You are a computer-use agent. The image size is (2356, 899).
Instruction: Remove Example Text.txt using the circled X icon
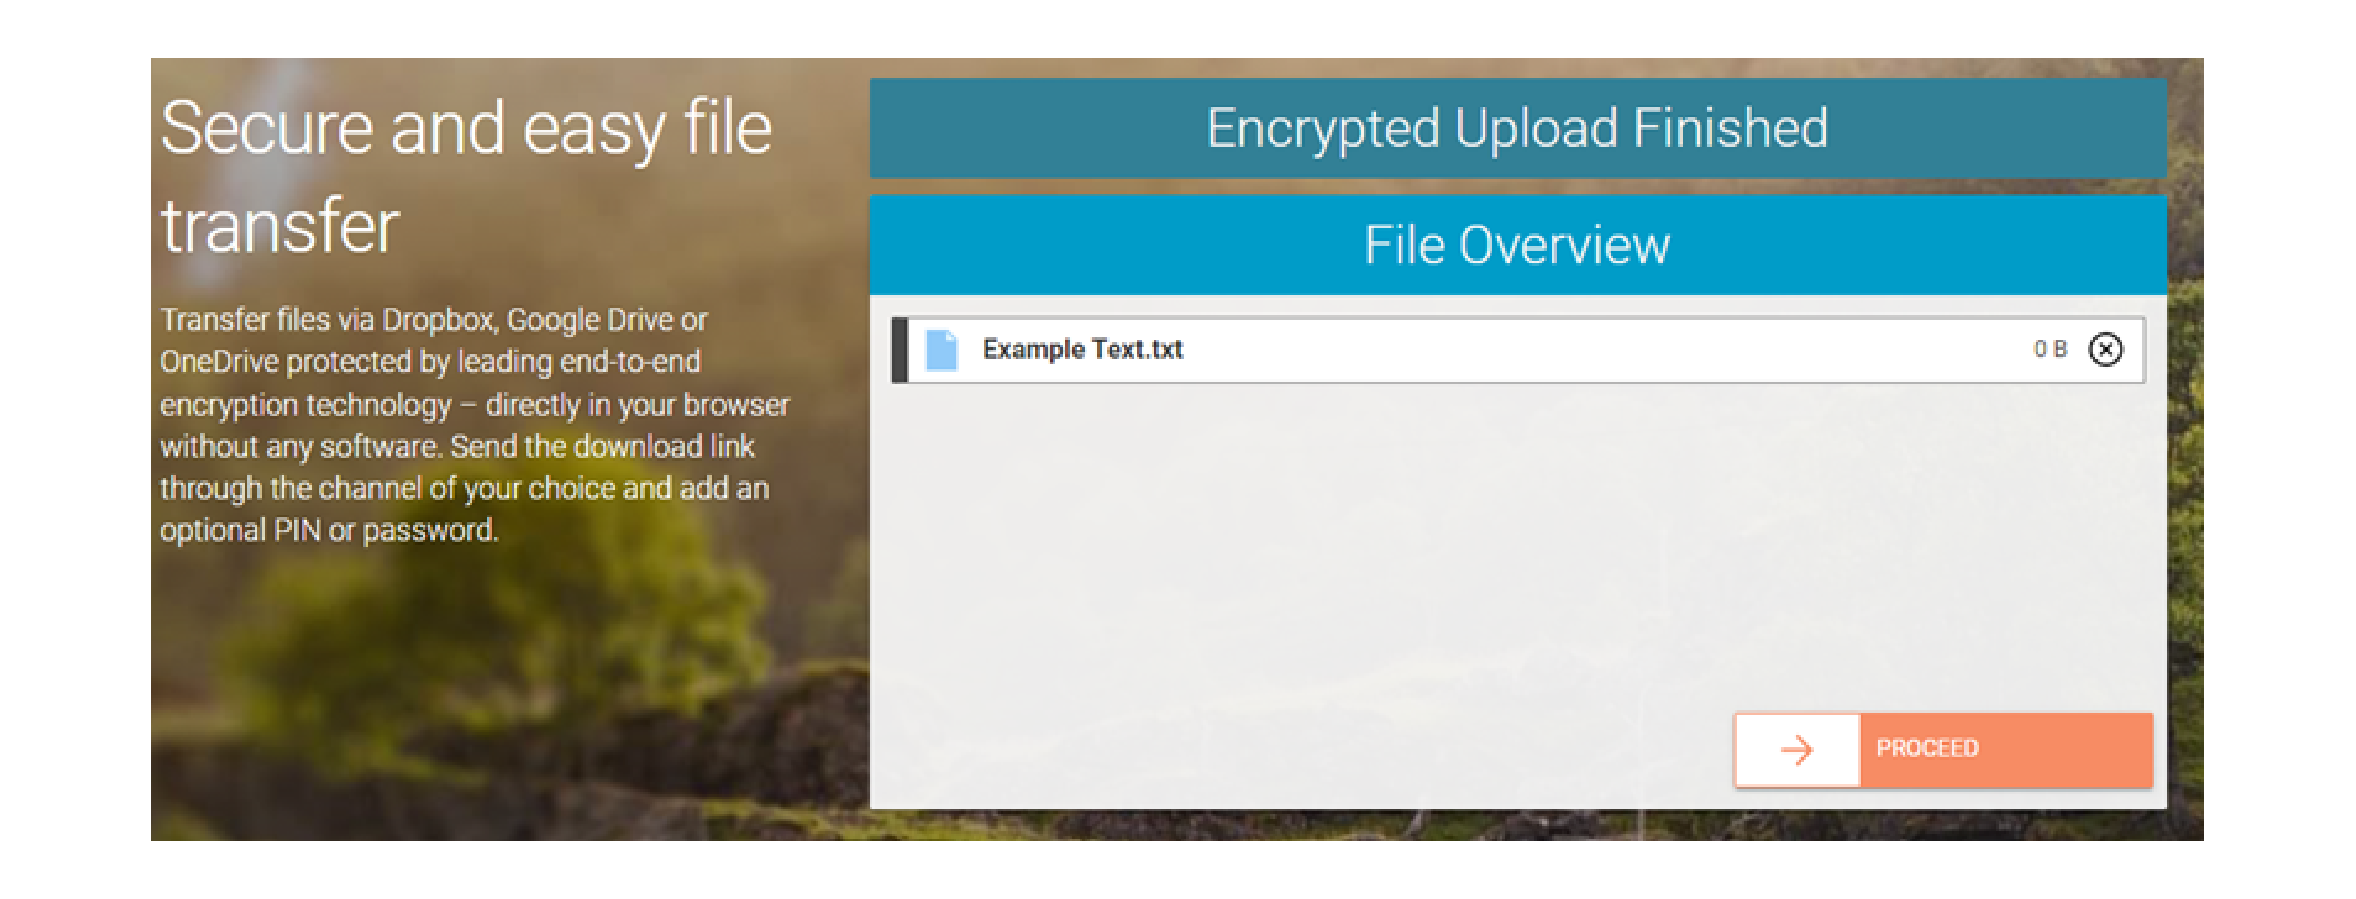[x=2105, y=349]
